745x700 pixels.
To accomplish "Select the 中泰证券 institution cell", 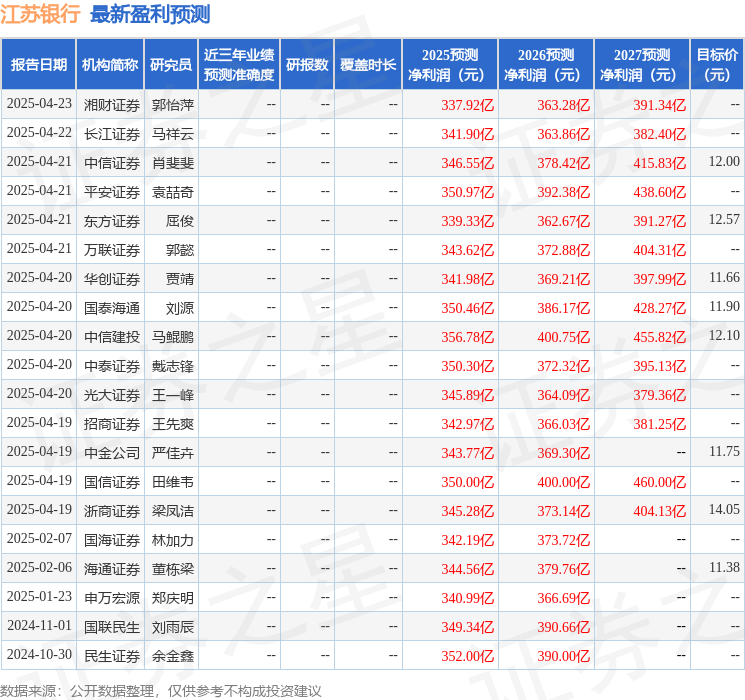I will pos(112,366).
